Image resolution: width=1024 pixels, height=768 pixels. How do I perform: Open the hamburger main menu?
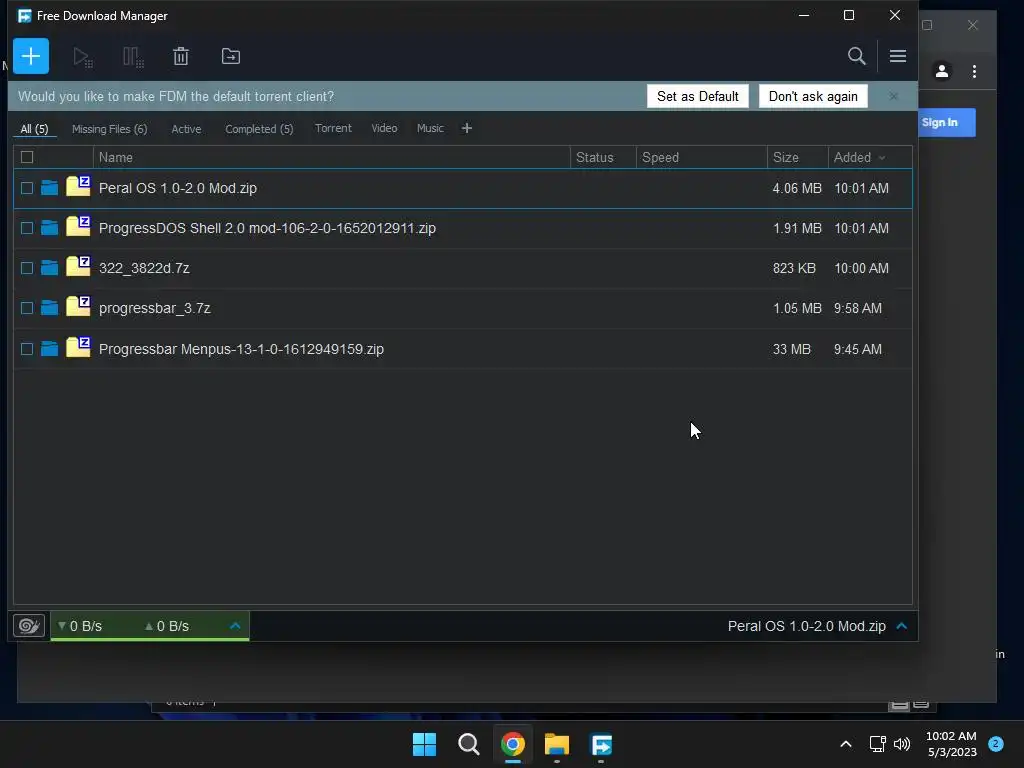click(x=898, y=56)
